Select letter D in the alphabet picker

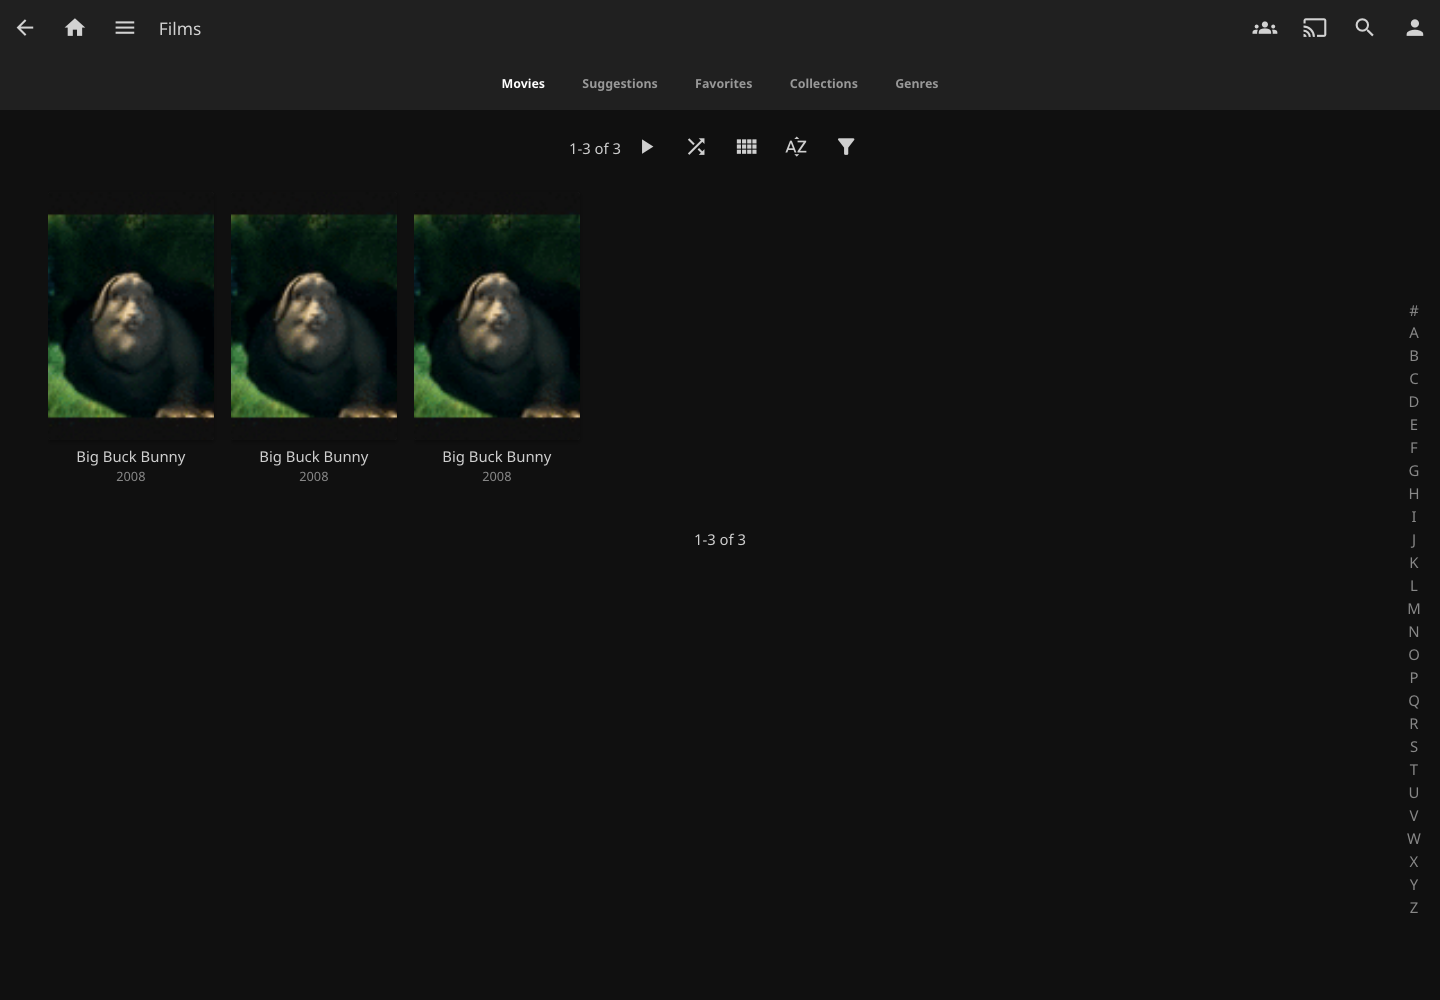pyautogui.click(x=1414, y=401)
